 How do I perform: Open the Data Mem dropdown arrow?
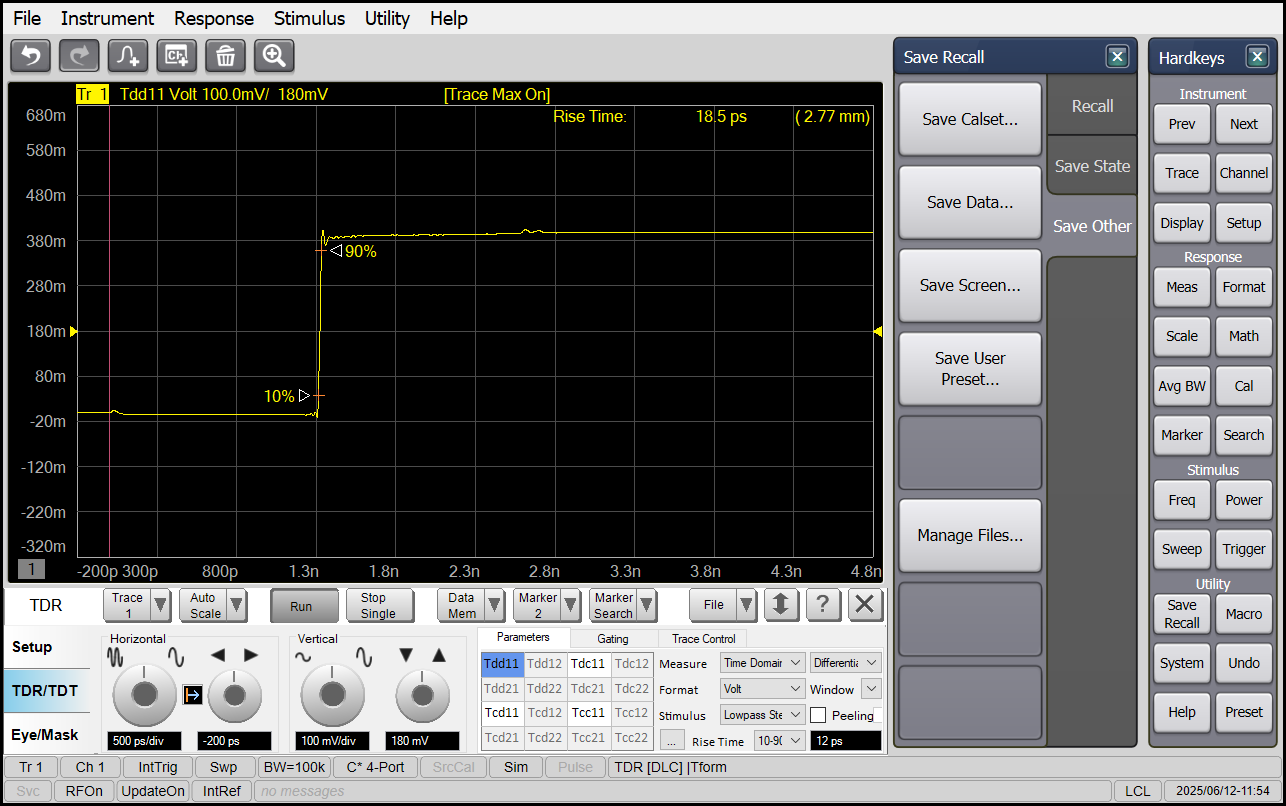494,605
